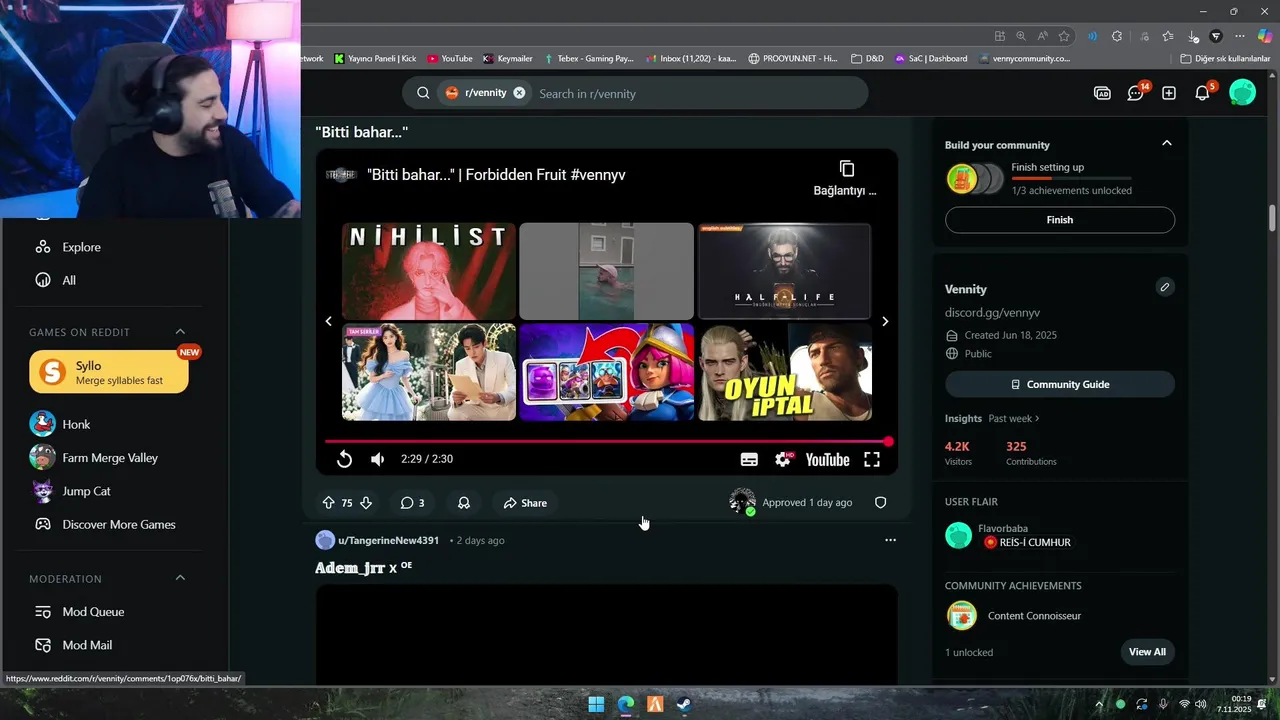
Task: Share the Bitti bahar post
Action: [x=525, y=503]
